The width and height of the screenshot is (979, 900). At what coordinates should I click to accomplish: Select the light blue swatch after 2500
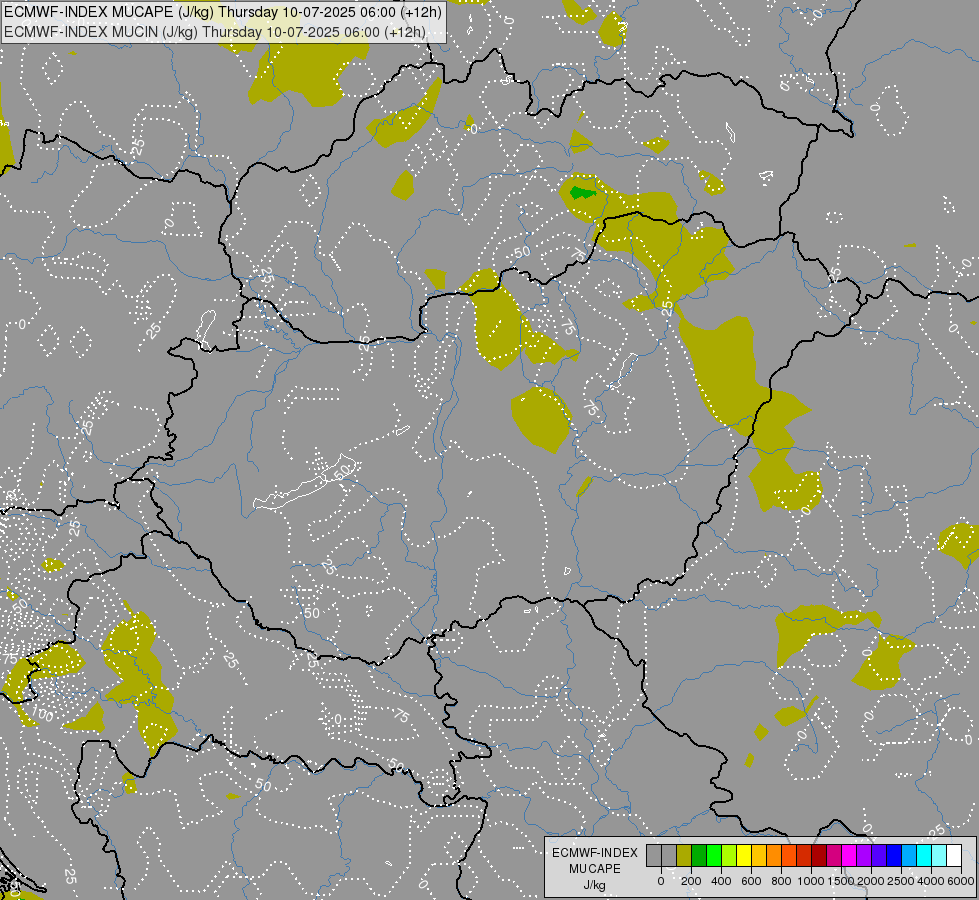click(910, 856)
